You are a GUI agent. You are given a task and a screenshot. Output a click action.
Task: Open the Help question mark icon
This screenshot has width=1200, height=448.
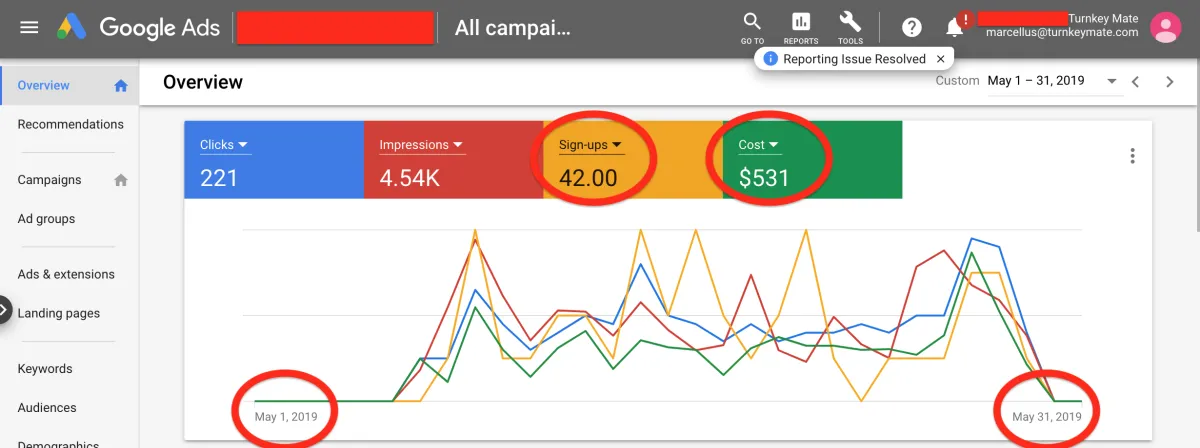point(911,27)
